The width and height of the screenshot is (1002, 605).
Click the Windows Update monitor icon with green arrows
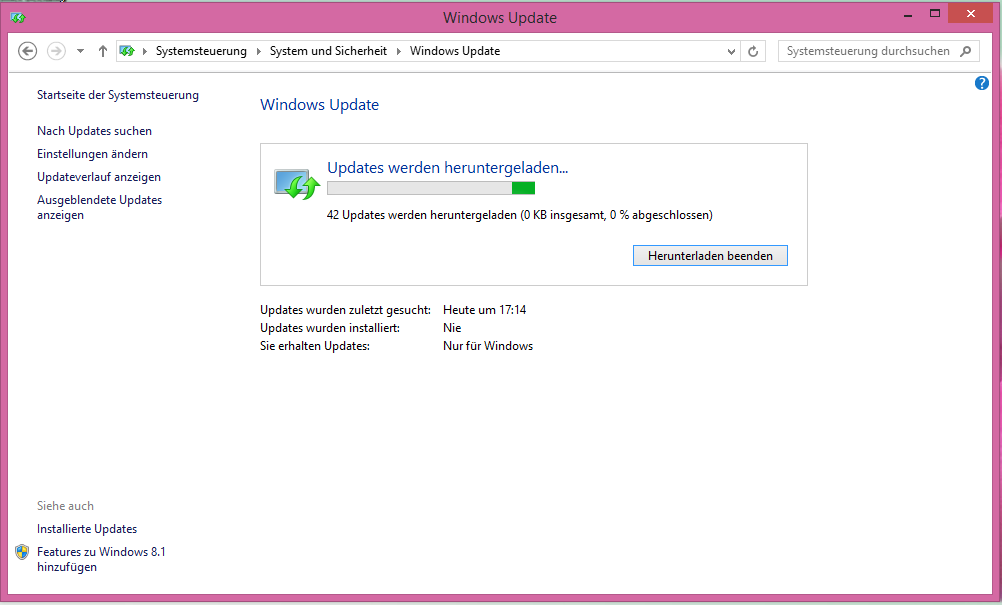[297, 184]
